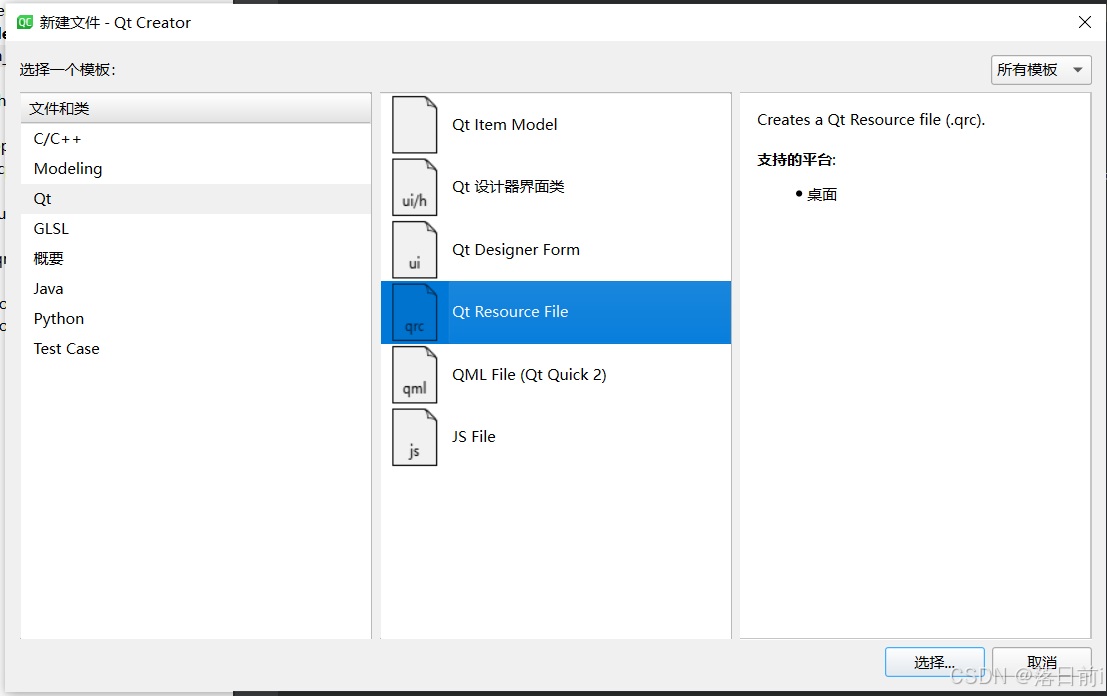This screenshot has width=1107, height=696.
Task: Click the 文件和类 list header
Action: [196, 109]
